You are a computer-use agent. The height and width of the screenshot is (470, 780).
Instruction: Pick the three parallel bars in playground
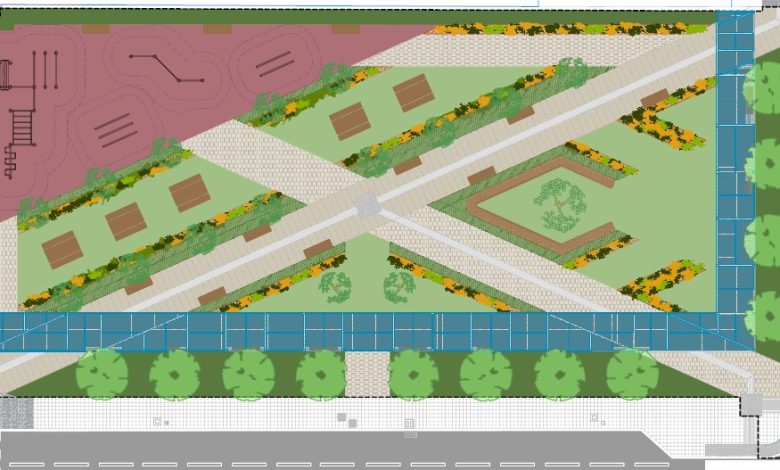click(116, 129)
